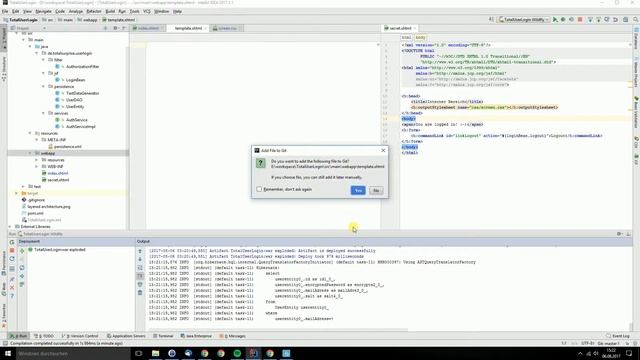Collapse the webapp folder in project tree

[x=30, y=153]
